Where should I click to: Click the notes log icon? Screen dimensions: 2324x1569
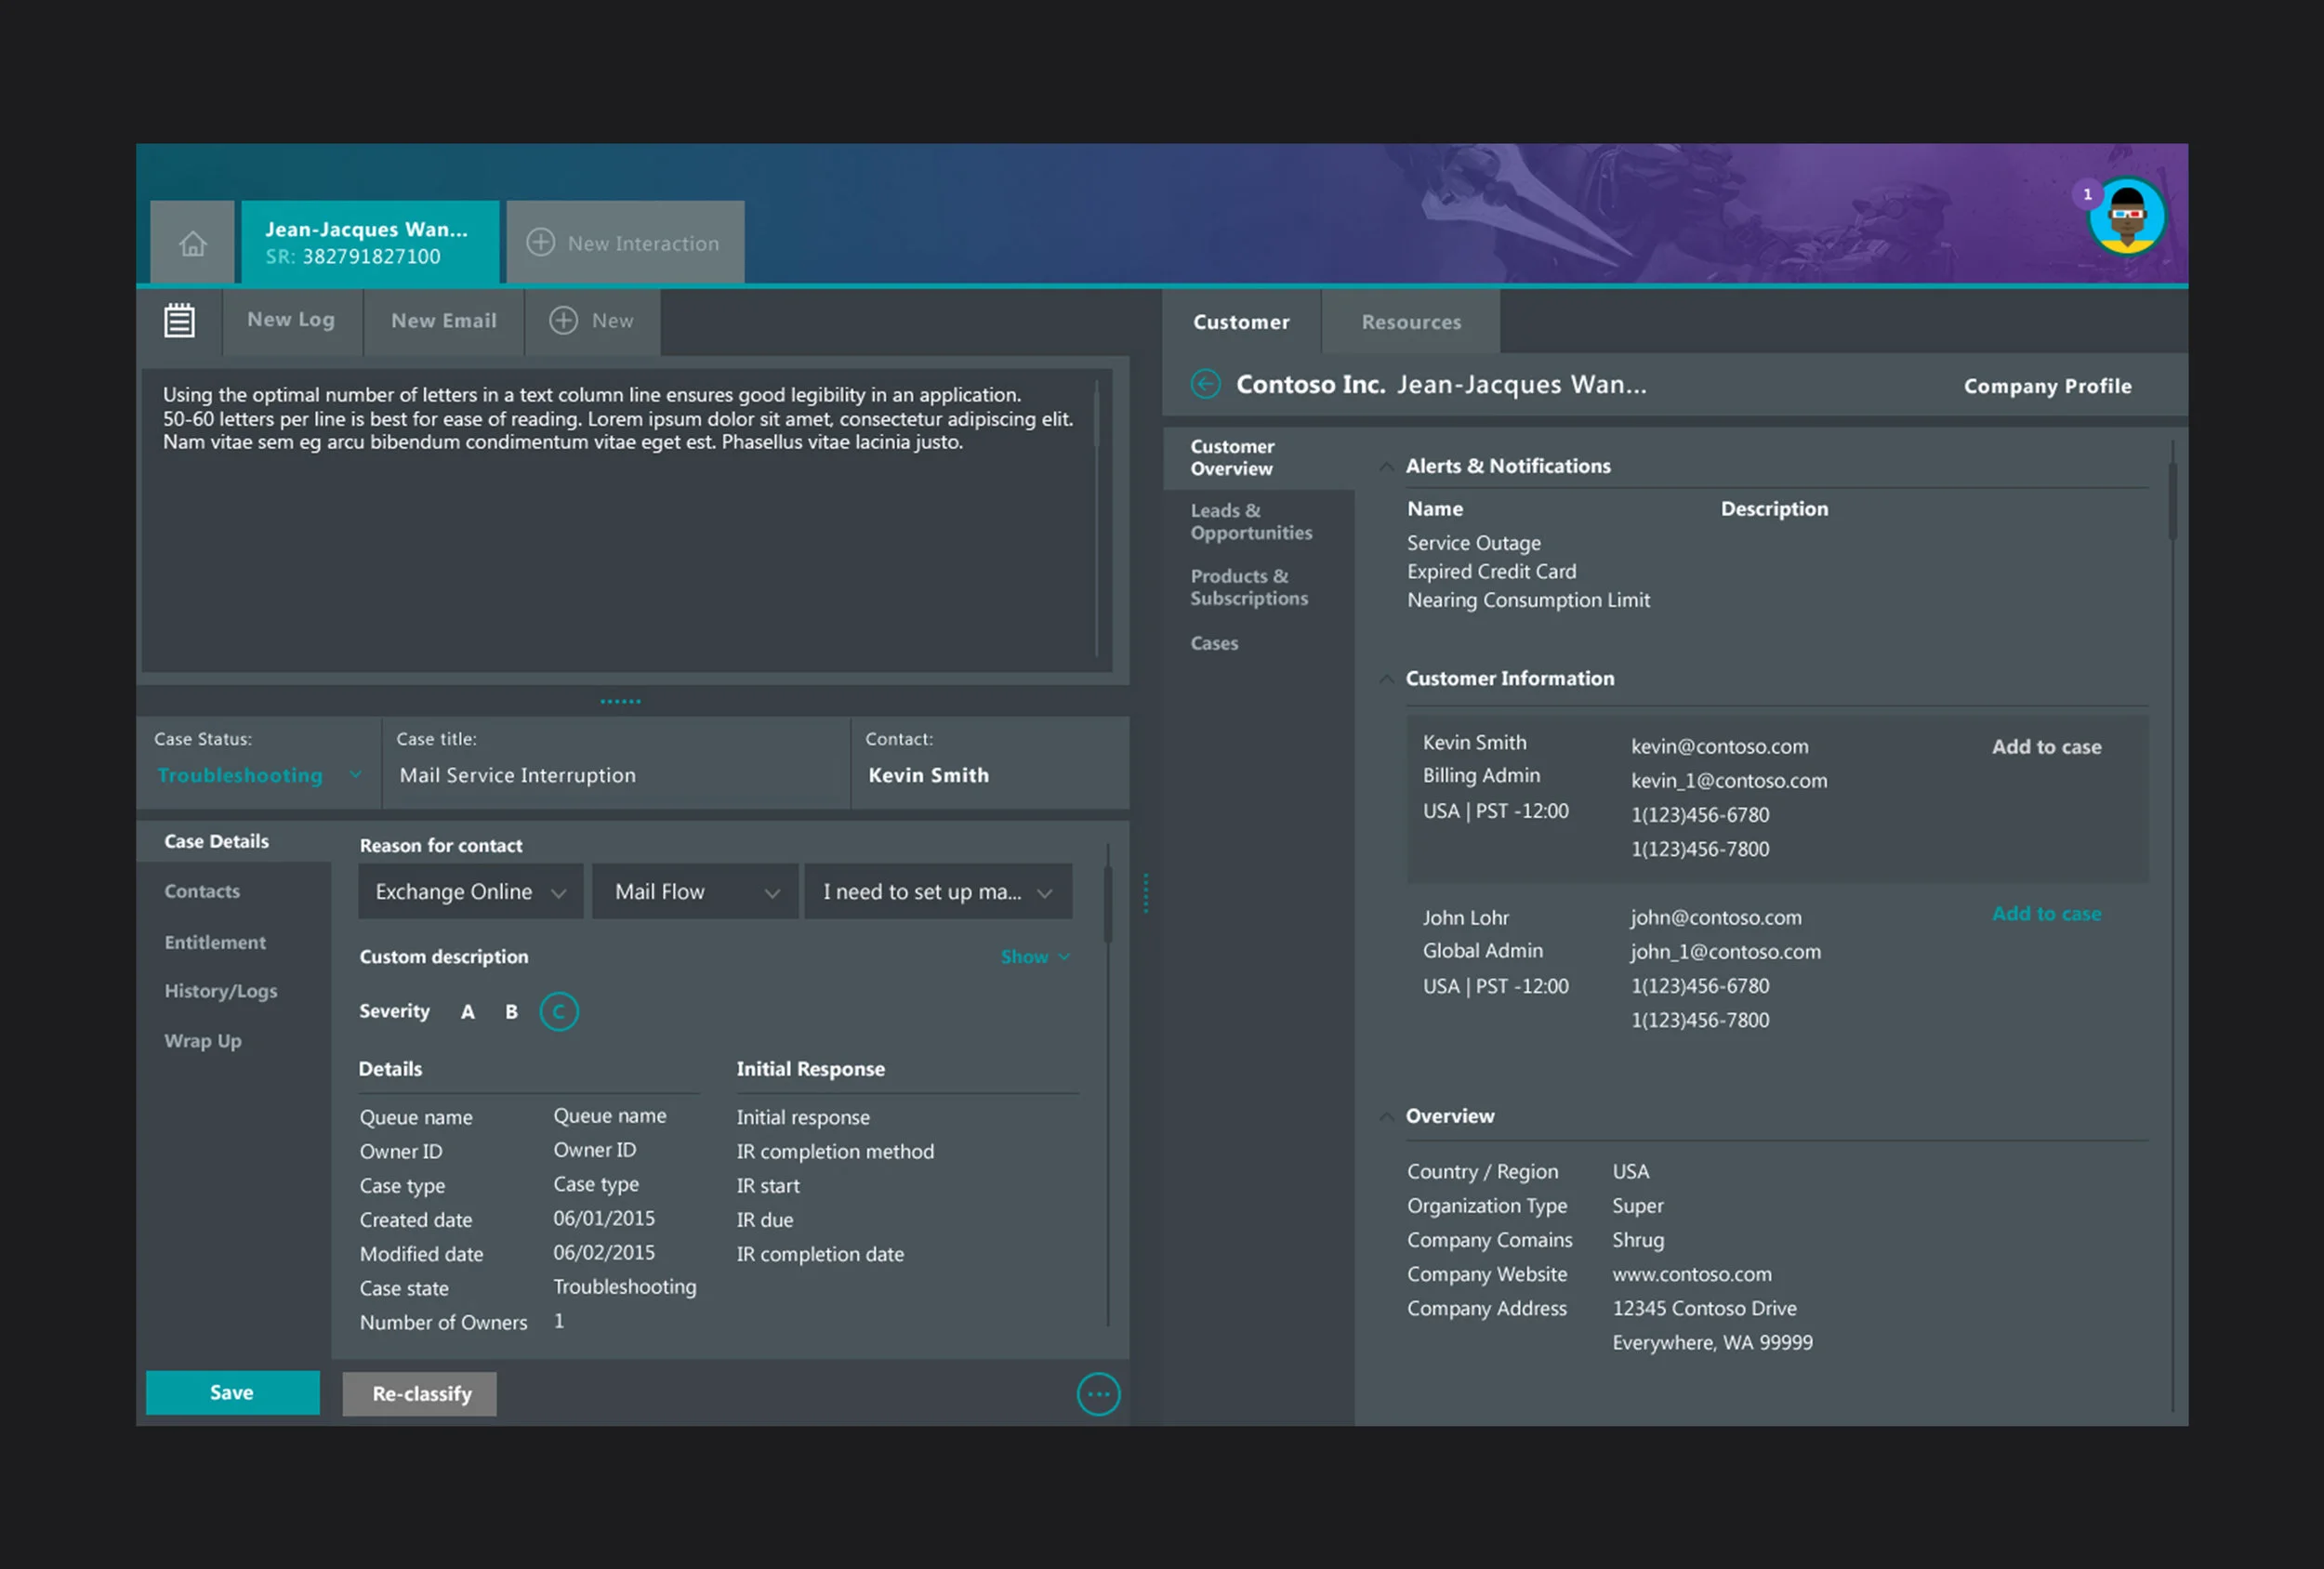tap(179, 321)
